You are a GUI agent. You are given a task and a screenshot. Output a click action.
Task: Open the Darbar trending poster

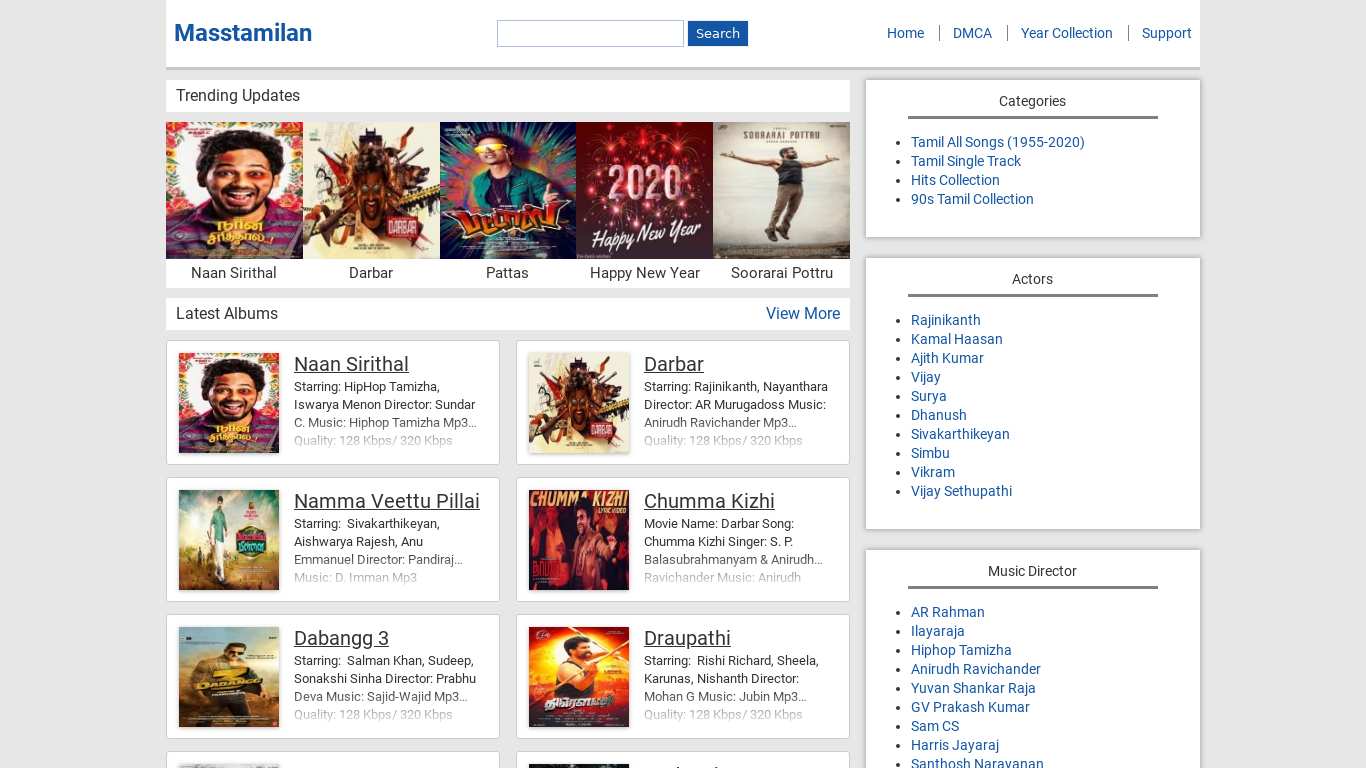pos(371,190)
